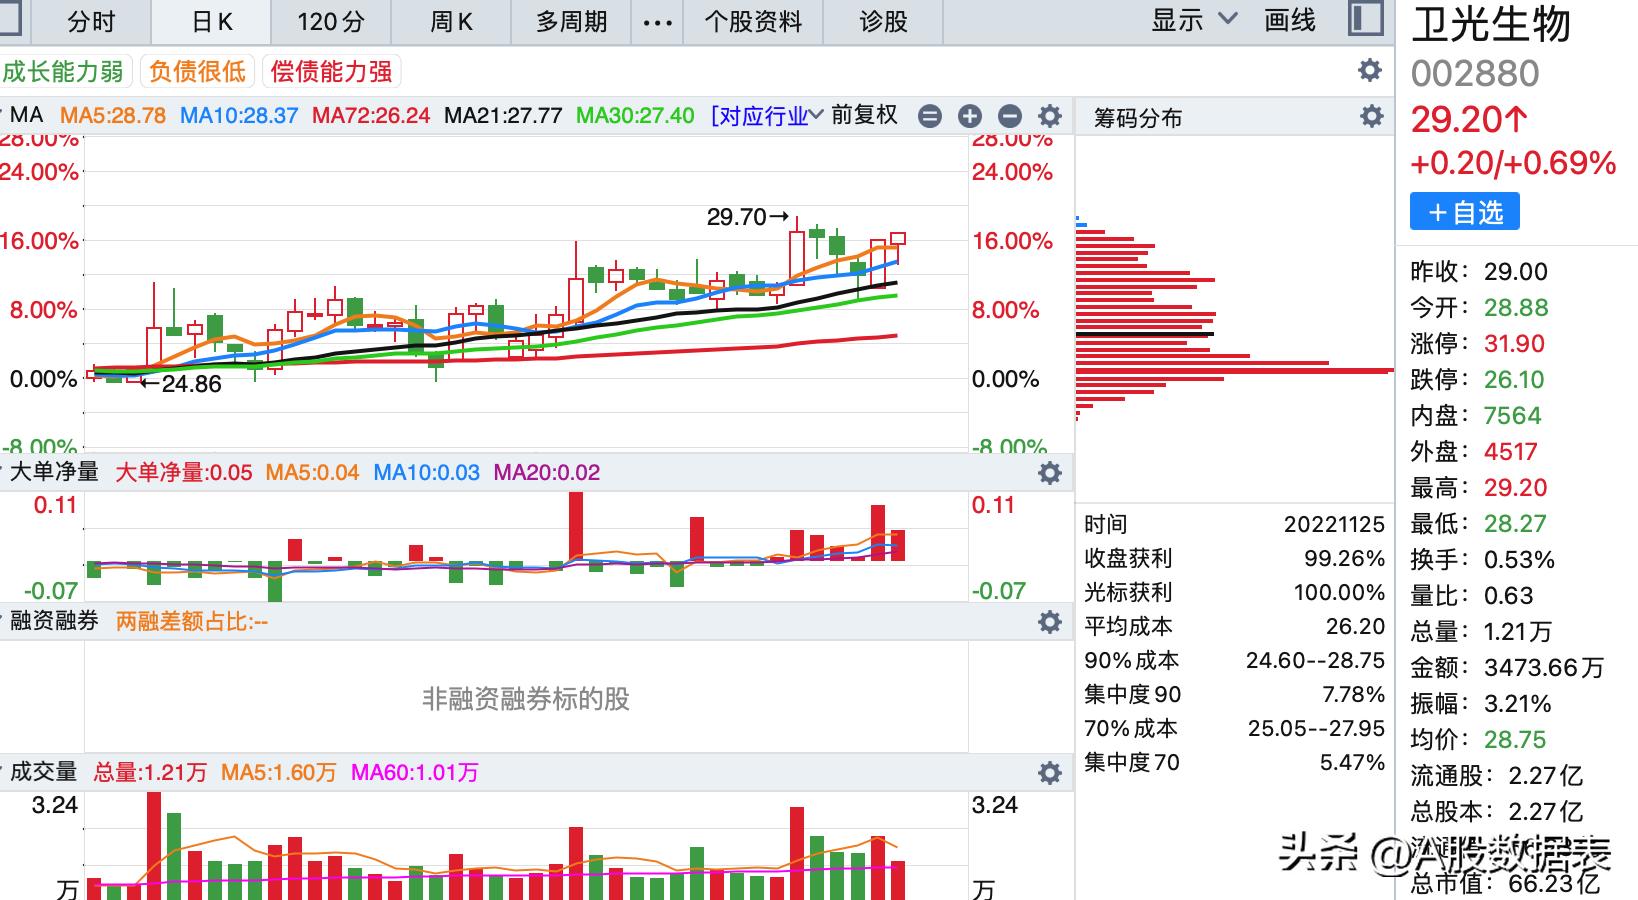The width and height of the screenshot is (1638, 900).
Task: Open the 个股资料 tab
Action: coord(753,22)
